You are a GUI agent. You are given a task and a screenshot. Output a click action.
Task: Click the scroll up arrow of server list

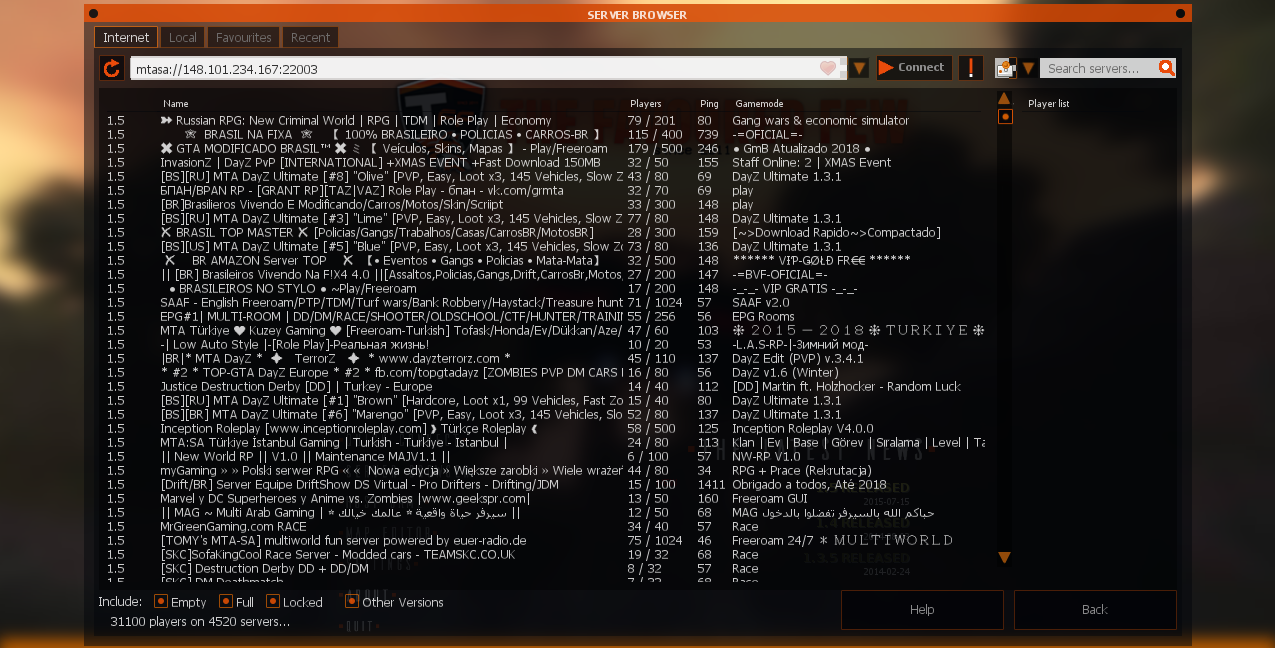[x=1005, y=98]
